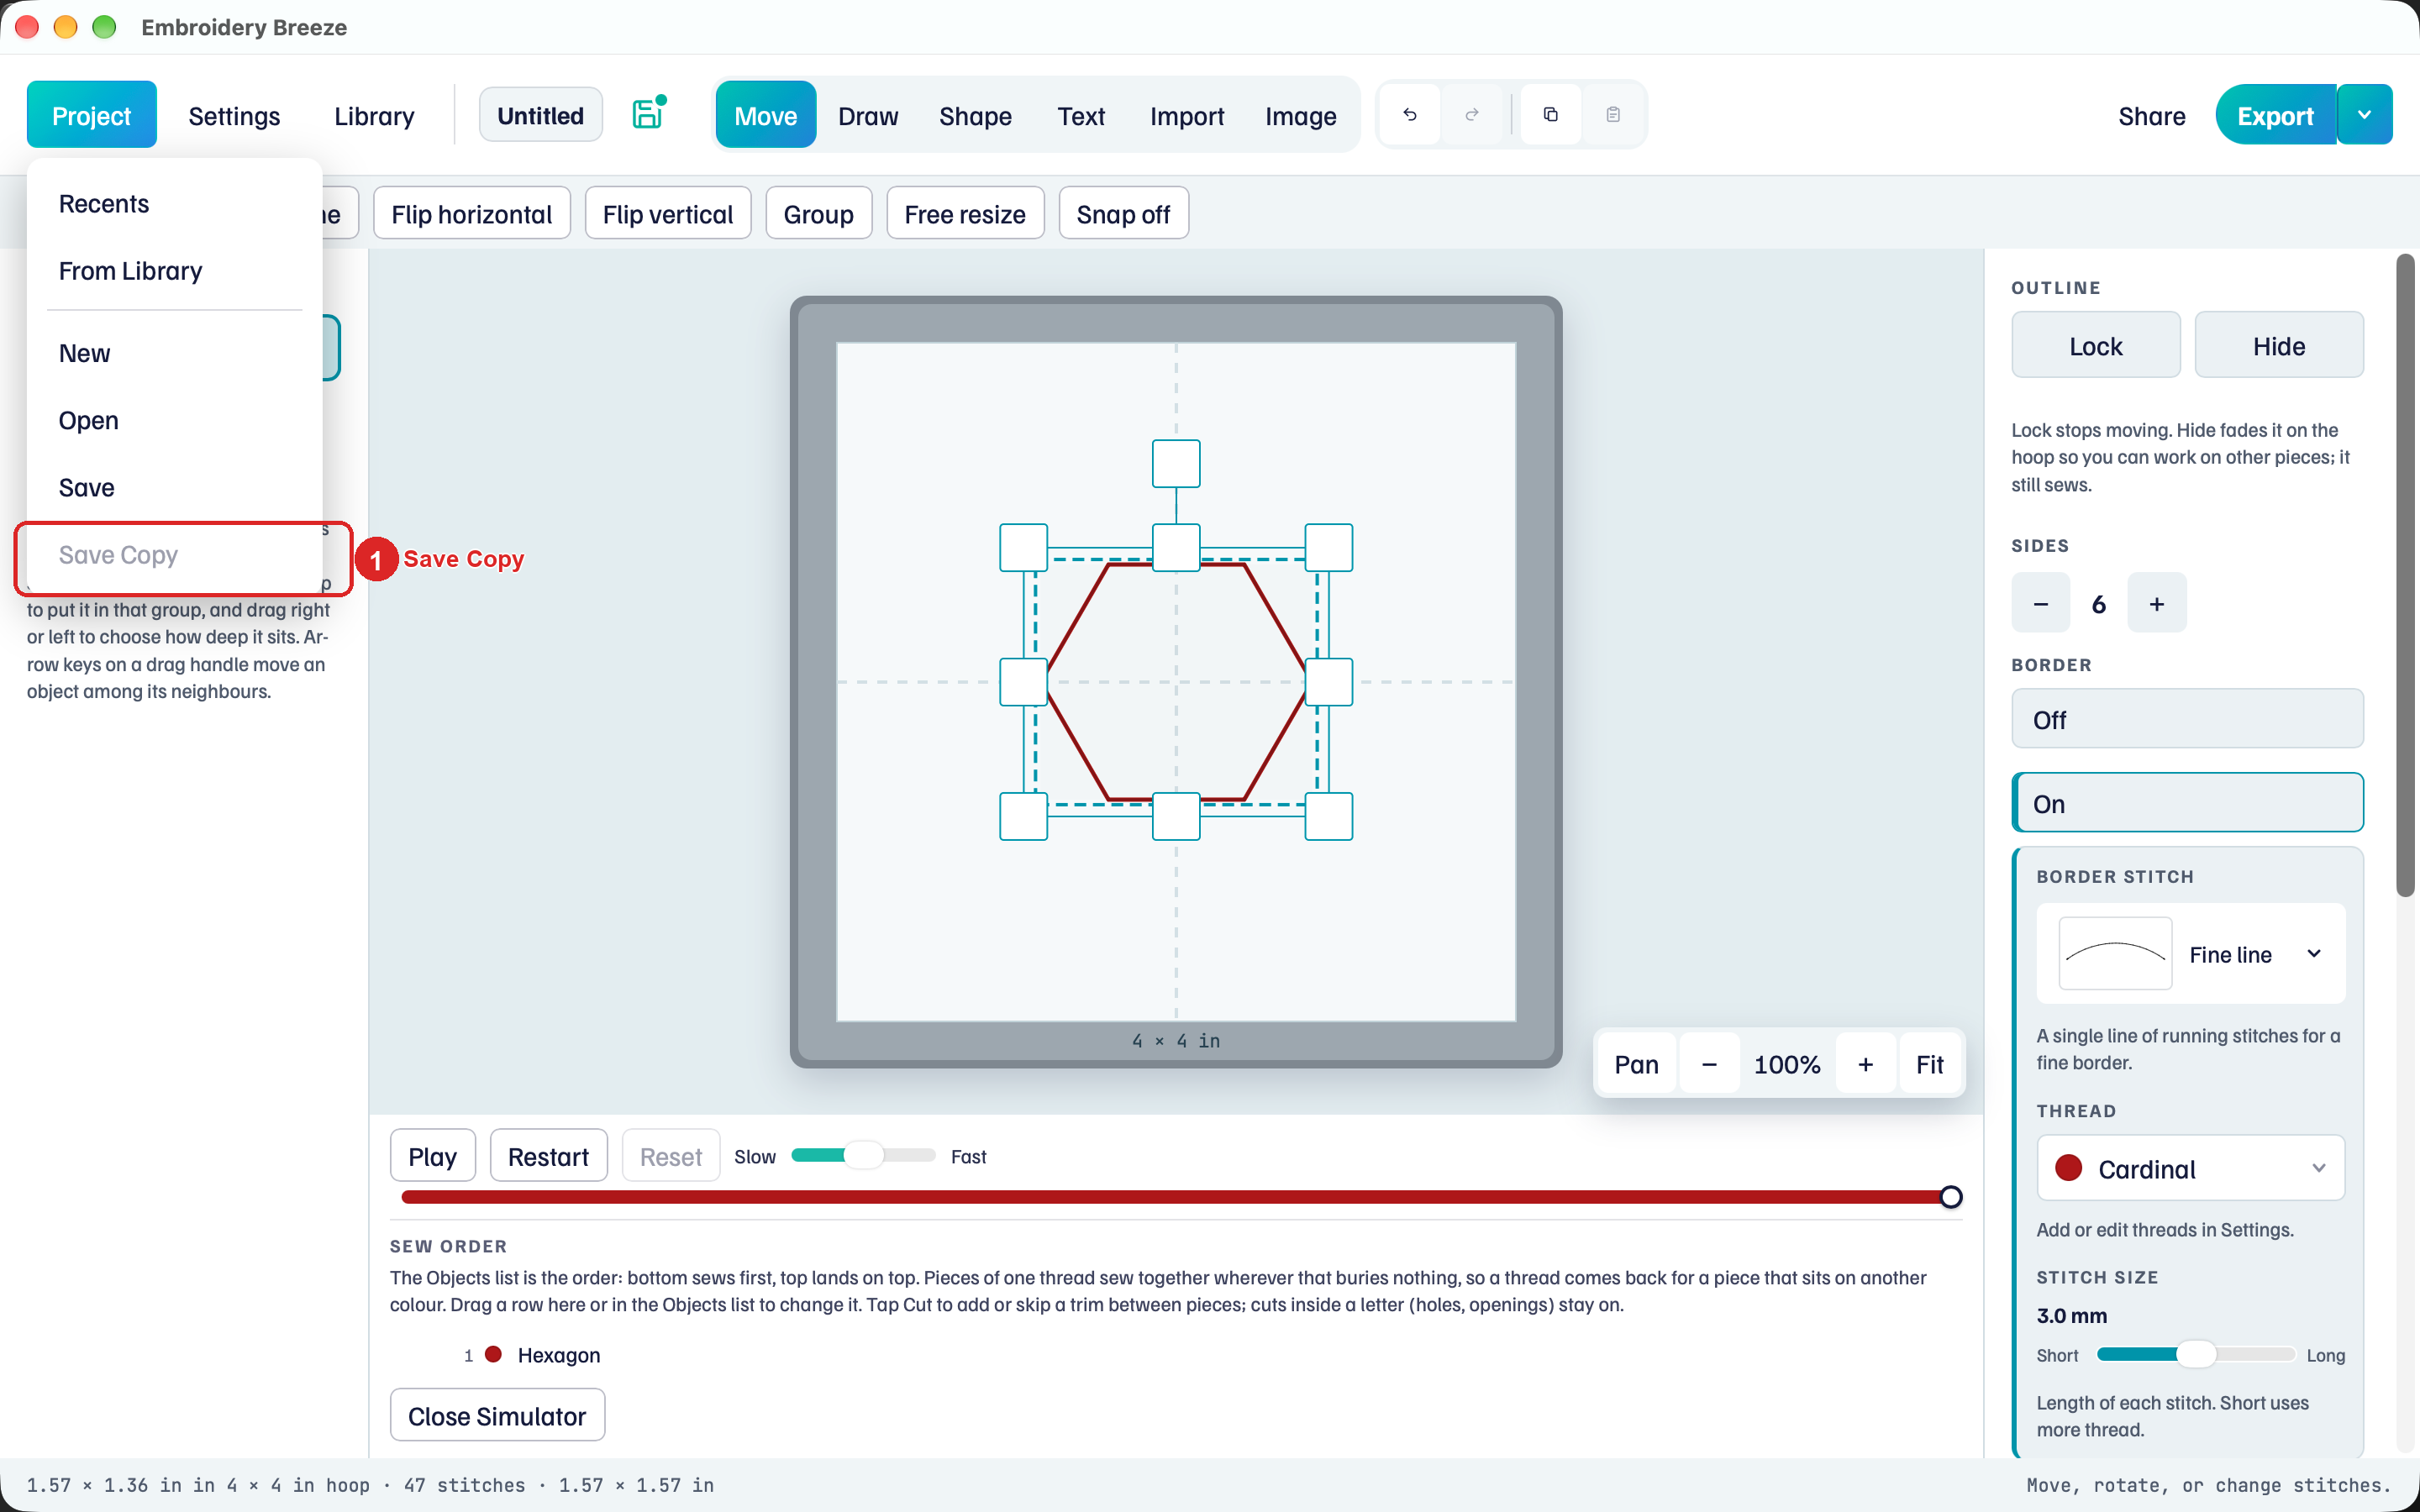Click the save disk icon beside Untitled
2420x1512 pixels.
coord(648,114)
